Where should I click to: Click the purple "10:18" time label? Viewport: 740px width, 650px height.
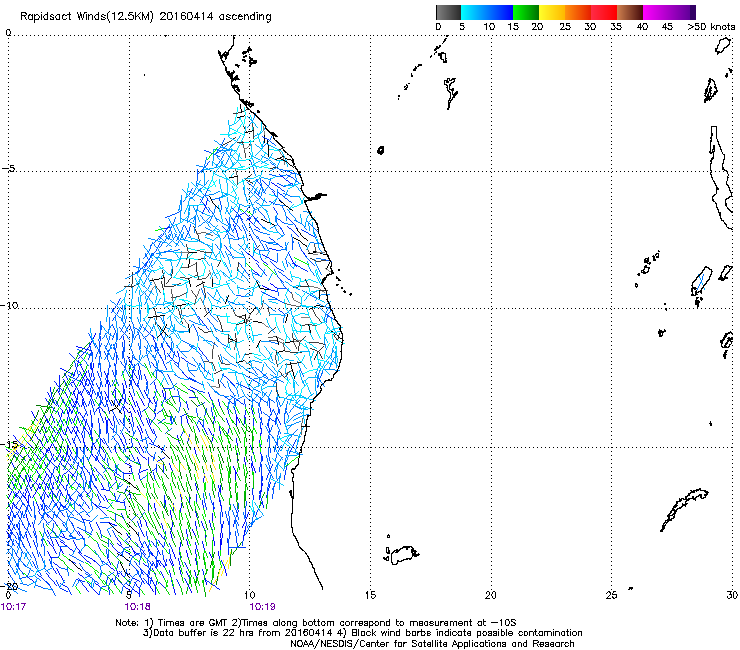137,607
